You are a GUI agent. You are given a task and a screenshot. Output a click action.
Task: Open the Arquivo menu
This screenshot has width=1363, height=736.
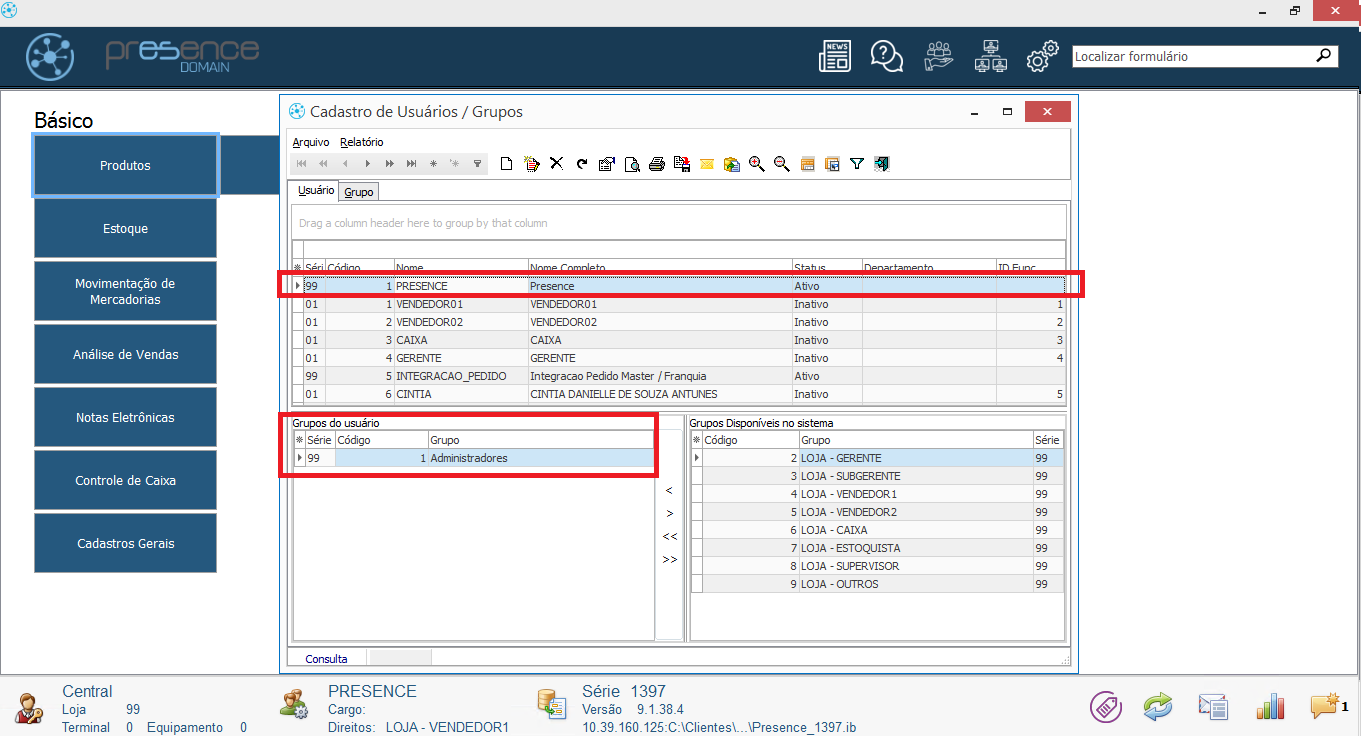(310, 142)
